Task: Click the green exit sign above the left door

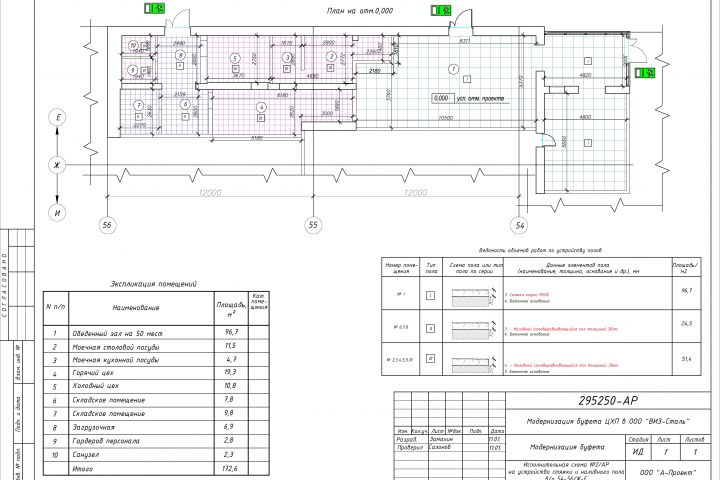Action: pyautogui.click(x=154, y=8)
